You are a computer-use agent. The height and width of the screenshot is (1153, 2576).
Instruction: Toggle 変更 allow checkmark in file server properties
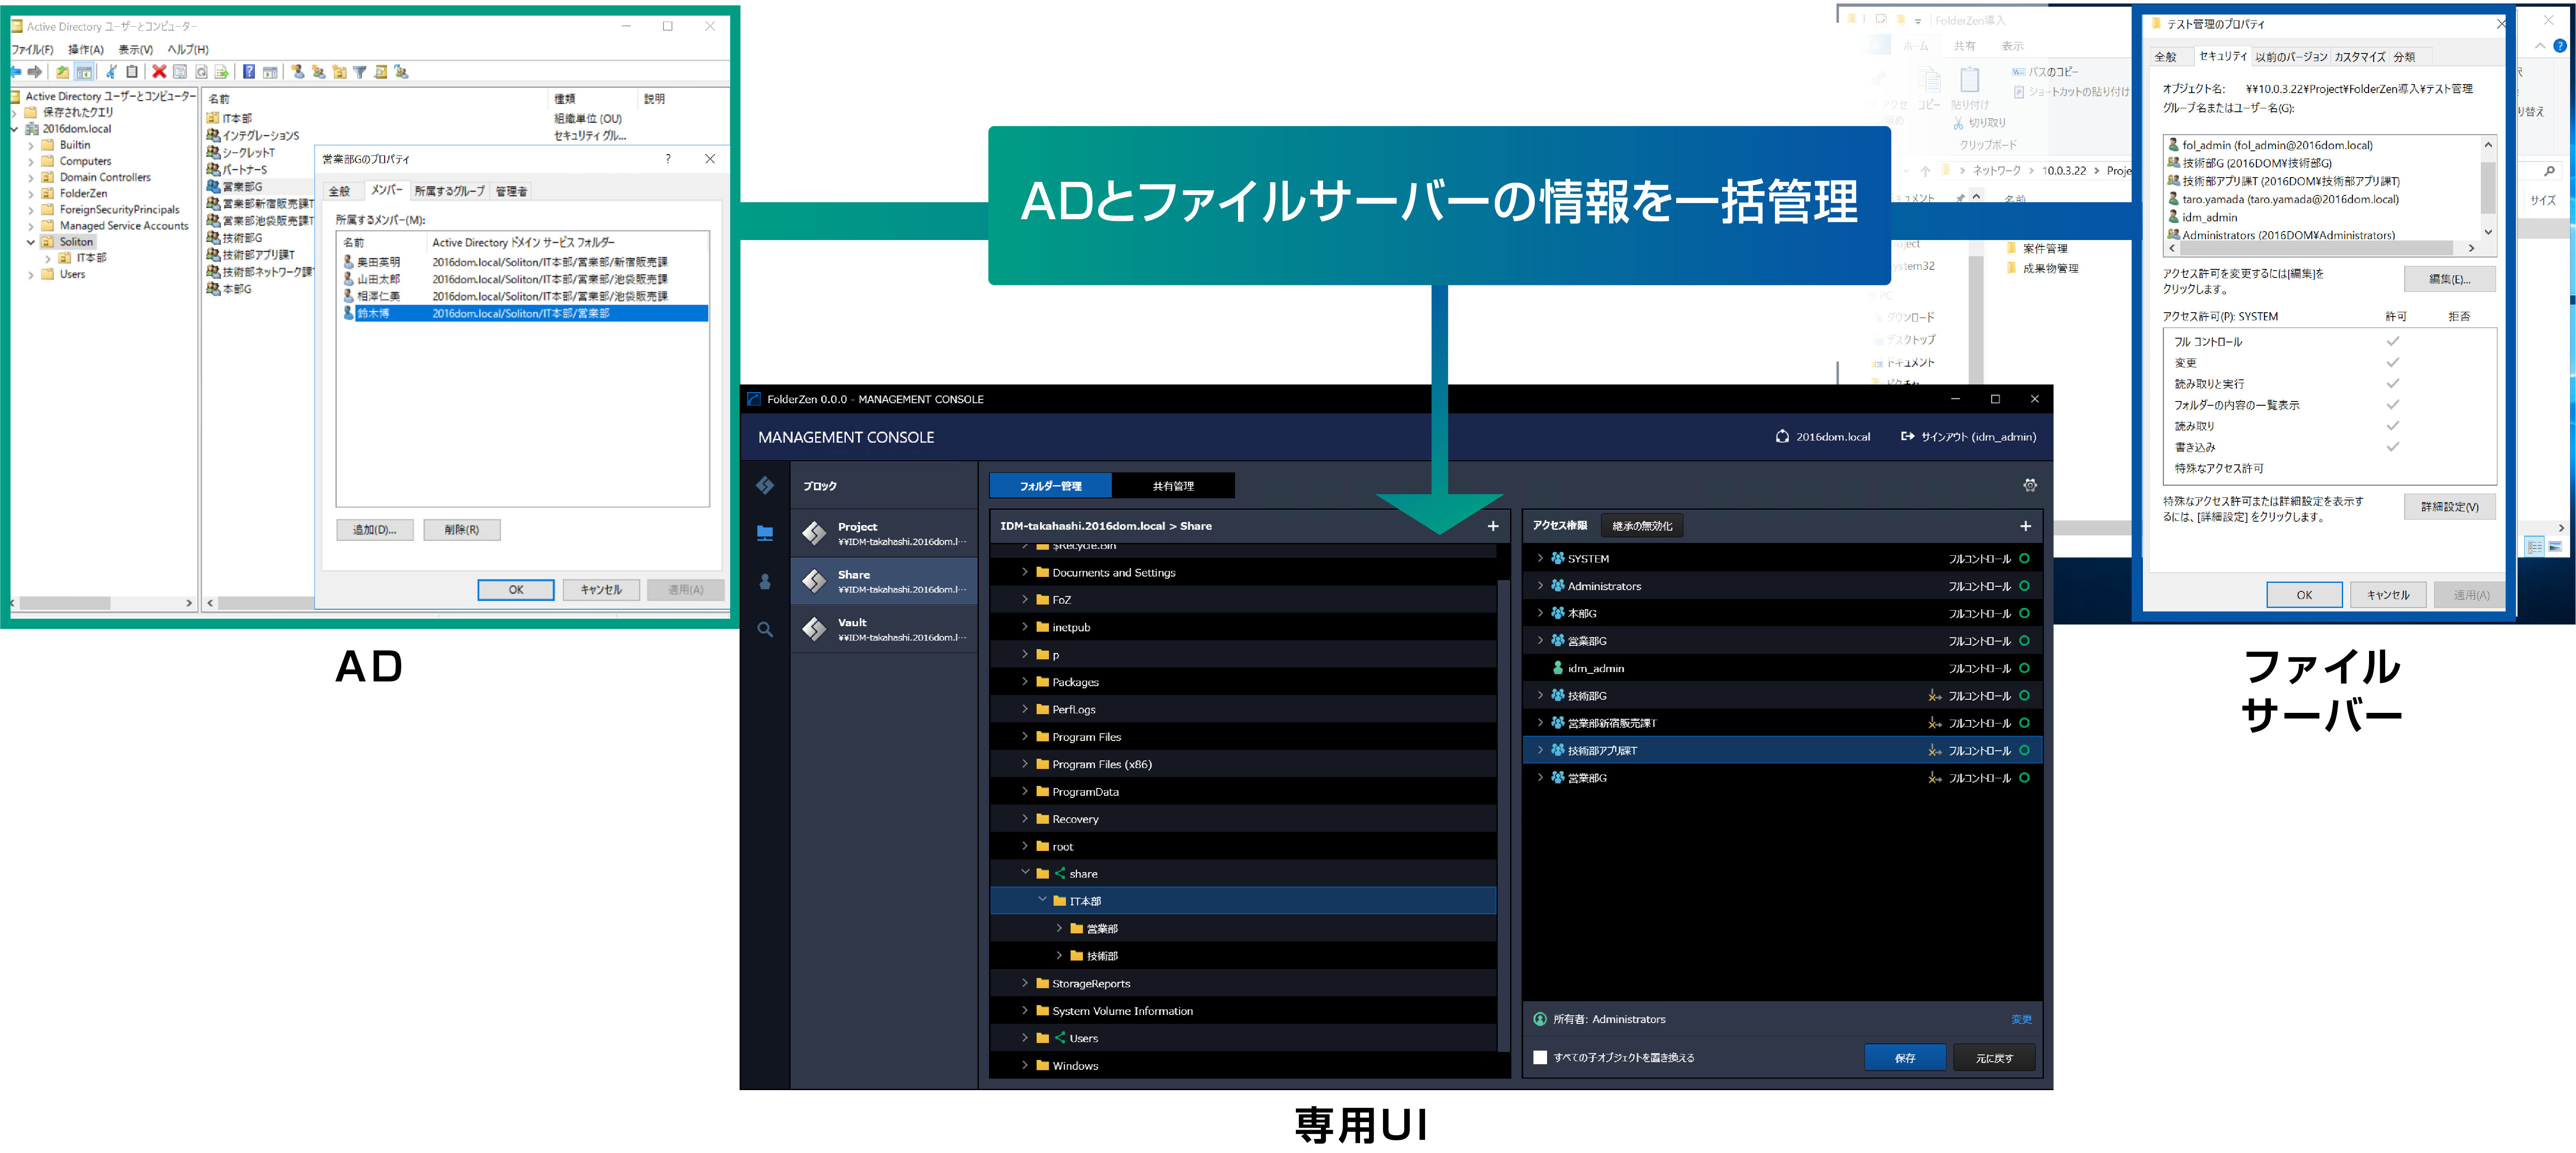(2393, 362)
